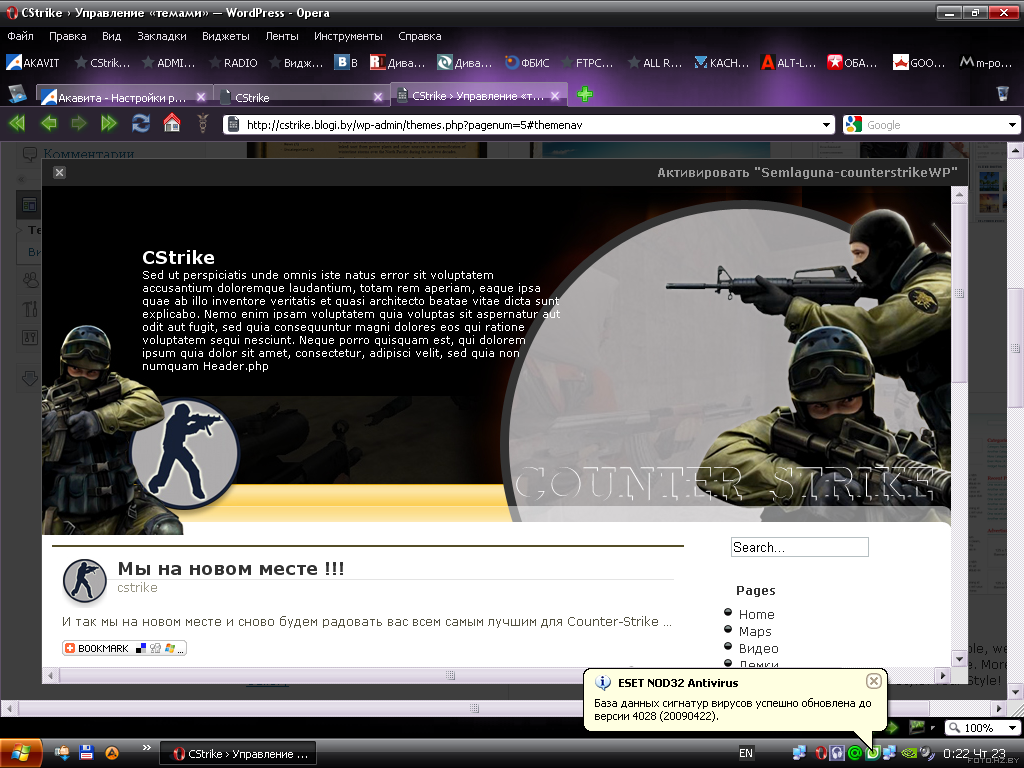This screenshot has width=1024, height=768.
Task: Reload the page with the Reload icon
Action: pos(140,123)
